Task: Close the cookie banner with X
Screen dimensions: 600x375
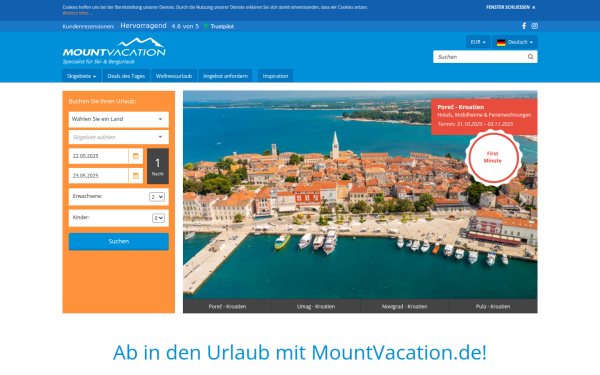Action: (x=533, y=7)
